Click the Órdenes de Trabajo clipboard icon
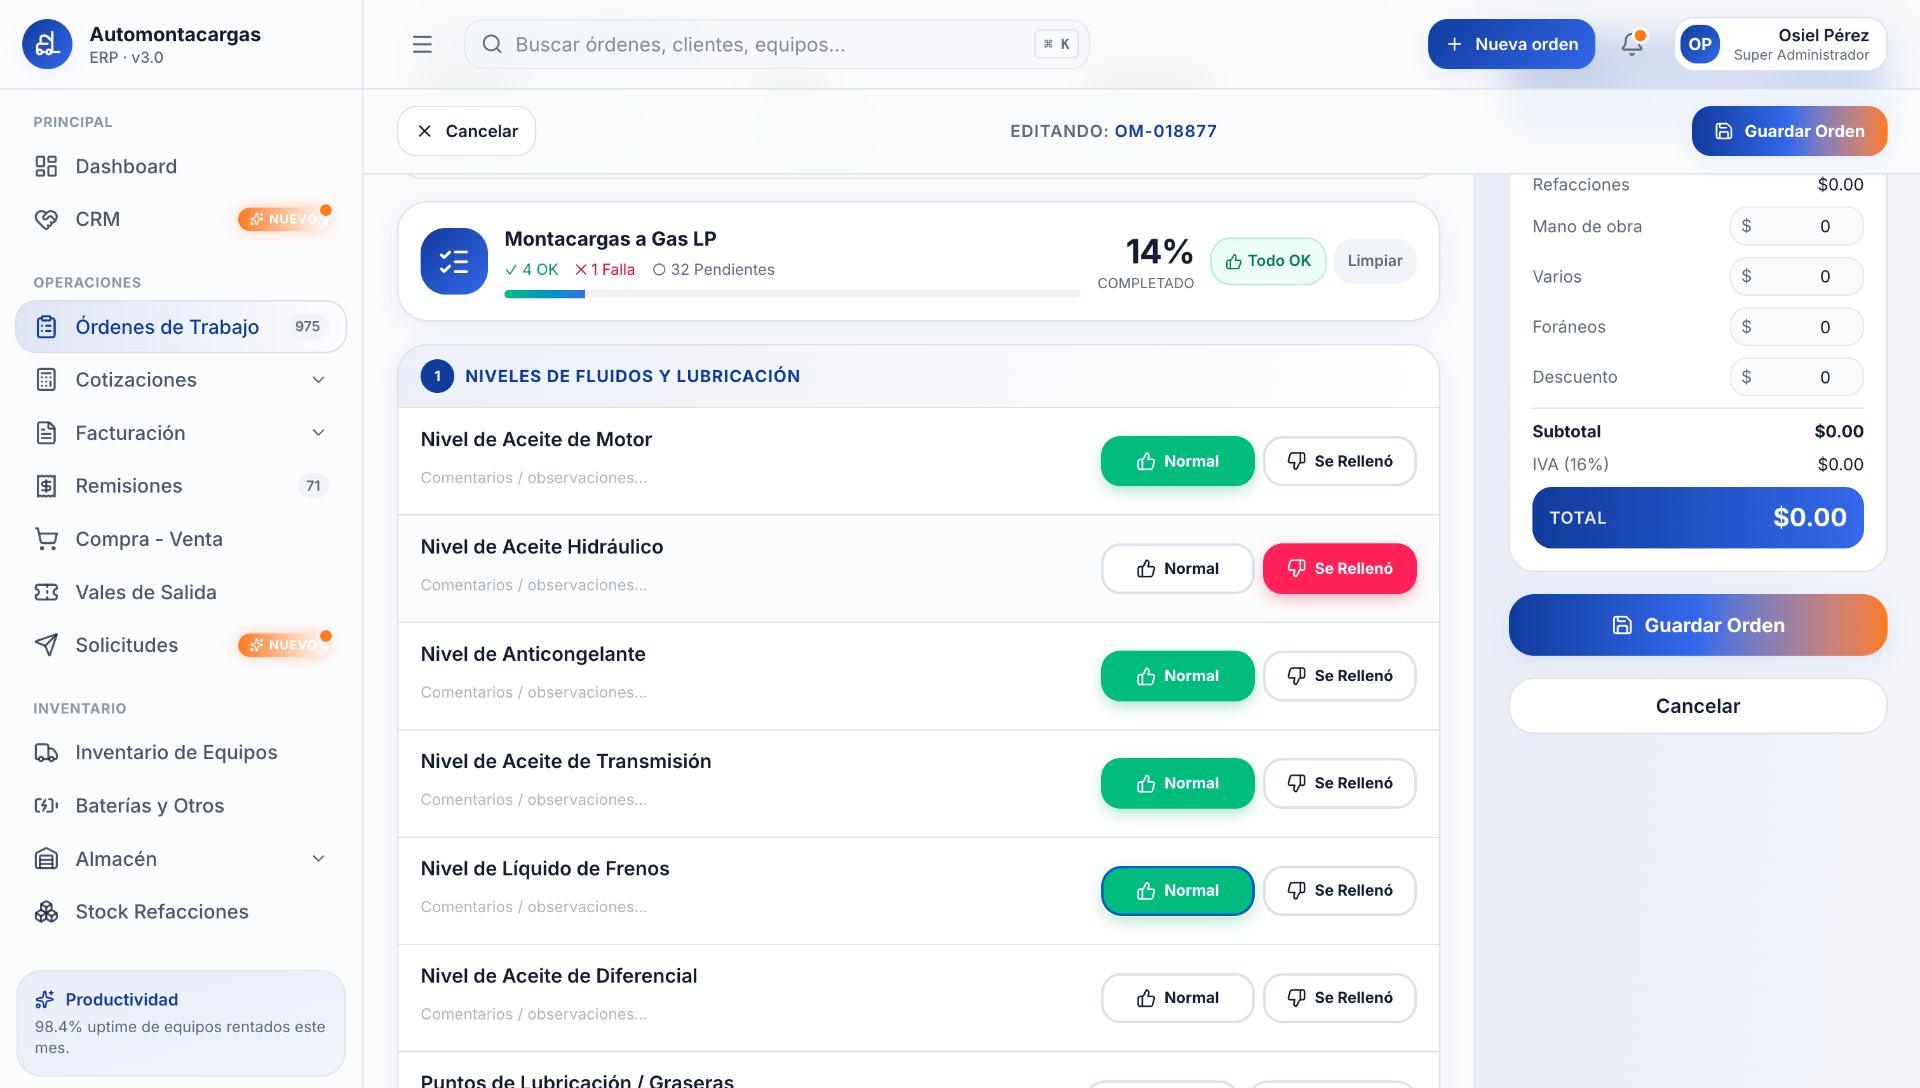Screen dimensions: 1920x1088 (46, 327)
